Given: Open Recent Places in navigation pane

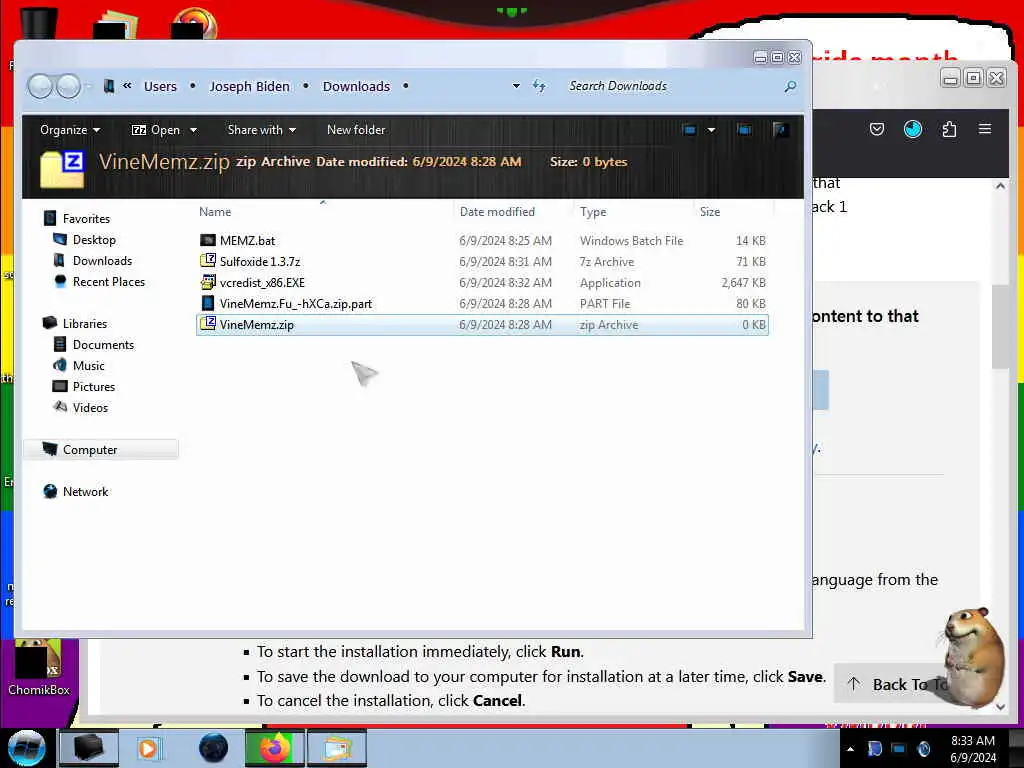Looking at the screenshot, I should click(x=109, y=281).
